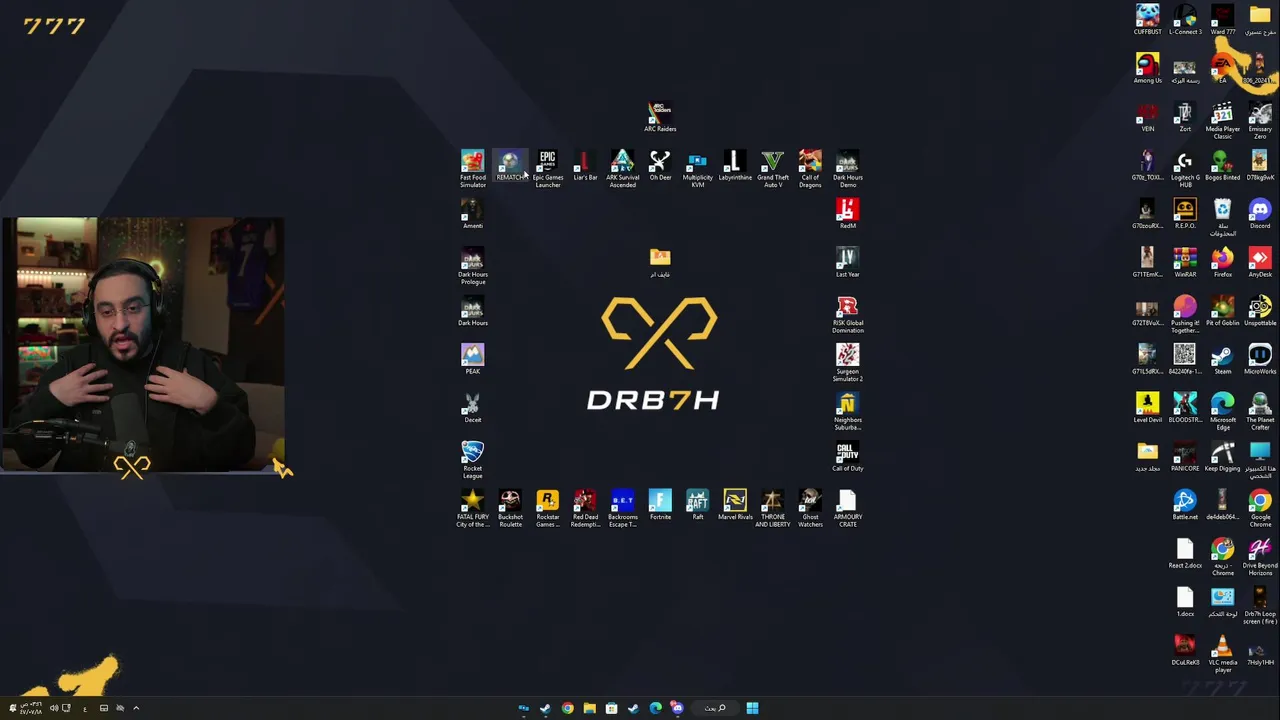Select the Logitech G HUB icon
Screen dimensions: 1280x720
[x=1185, y=169]
